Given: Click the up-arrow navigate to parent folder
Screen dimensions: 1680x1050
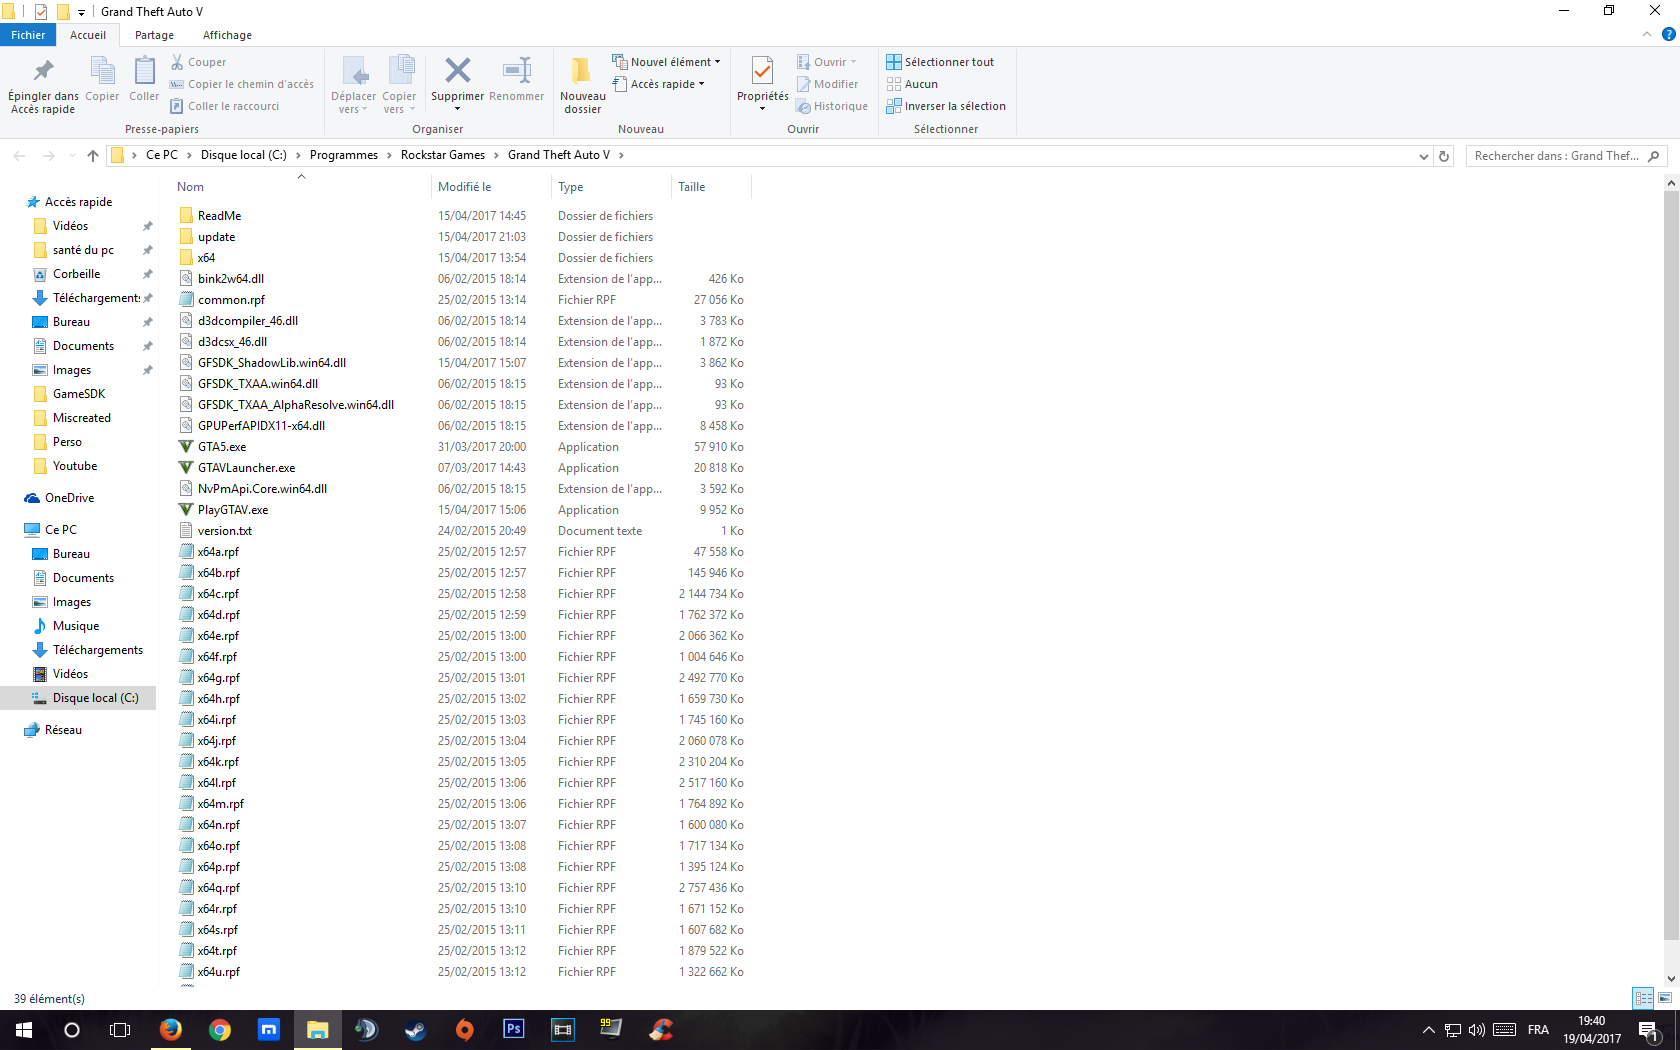Looking at the screenshot, I should coord(93,155).
